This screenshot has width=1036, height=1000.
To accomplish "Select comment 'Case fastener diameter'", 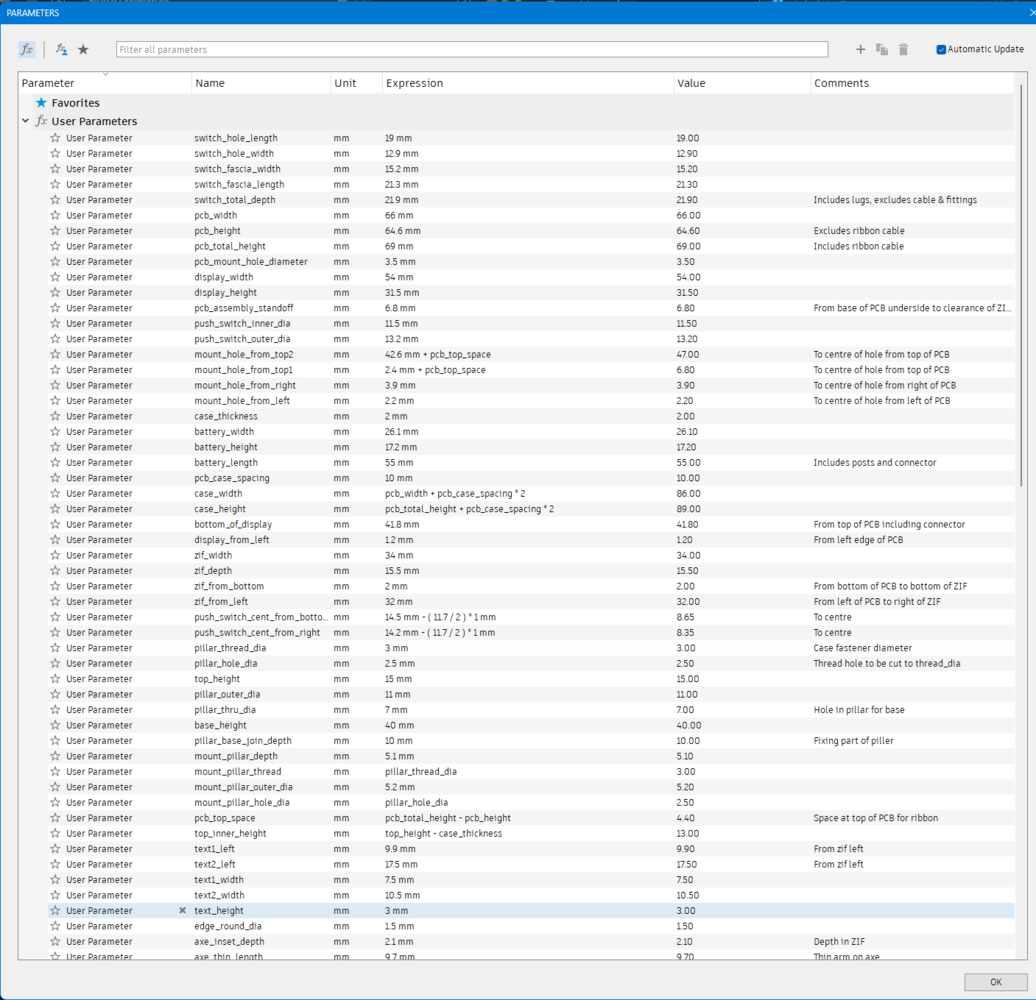I will tap(862, 648).
